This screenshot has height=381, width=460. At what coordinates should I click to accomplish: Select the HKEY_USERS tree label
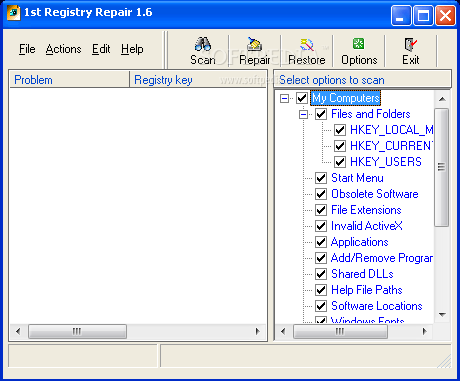pos(386,162)
